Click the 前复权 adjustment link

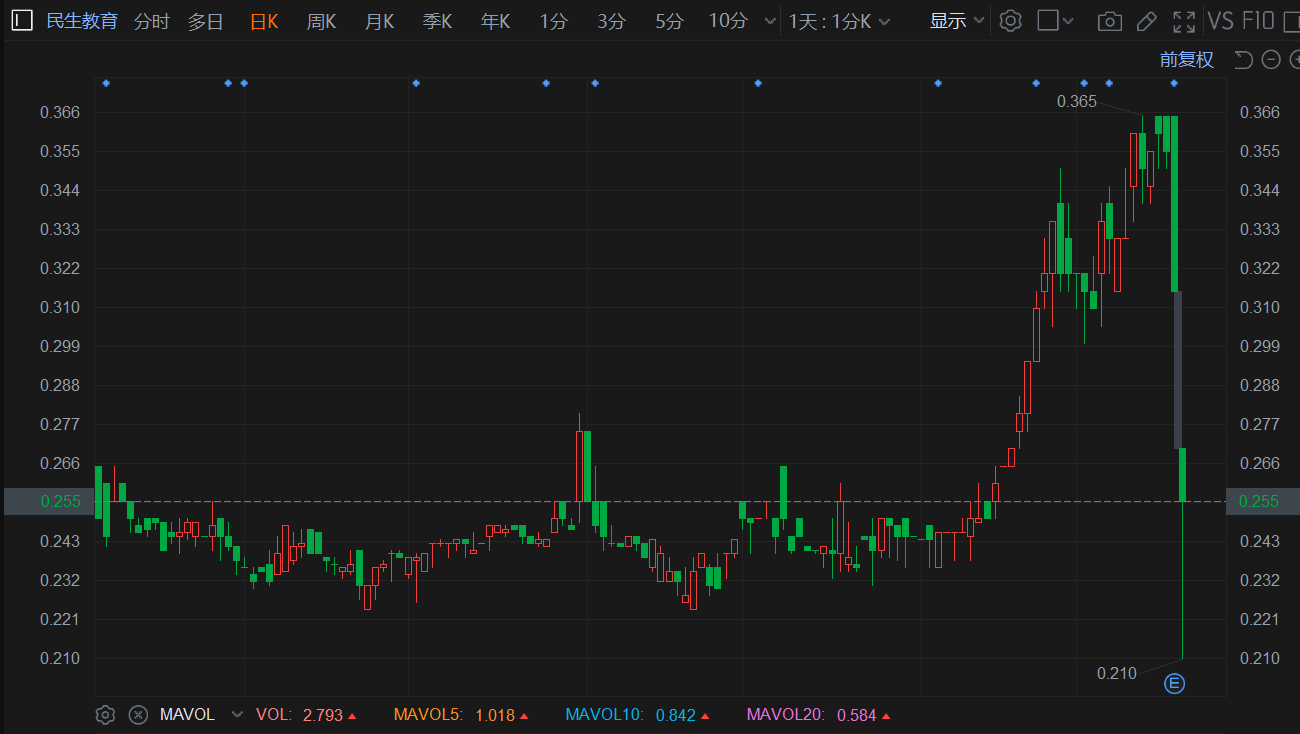click(x=1186, y=60)
